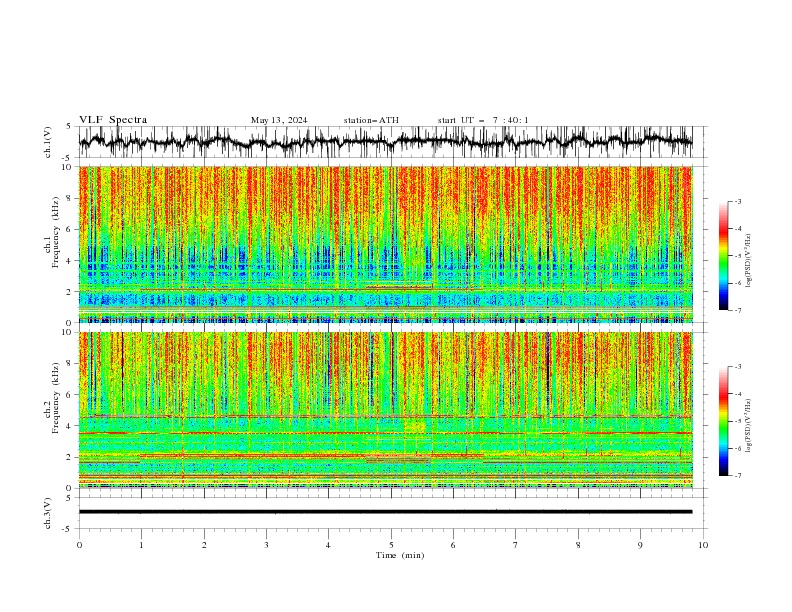Click the 'station=ATH' label

point(371,120)
